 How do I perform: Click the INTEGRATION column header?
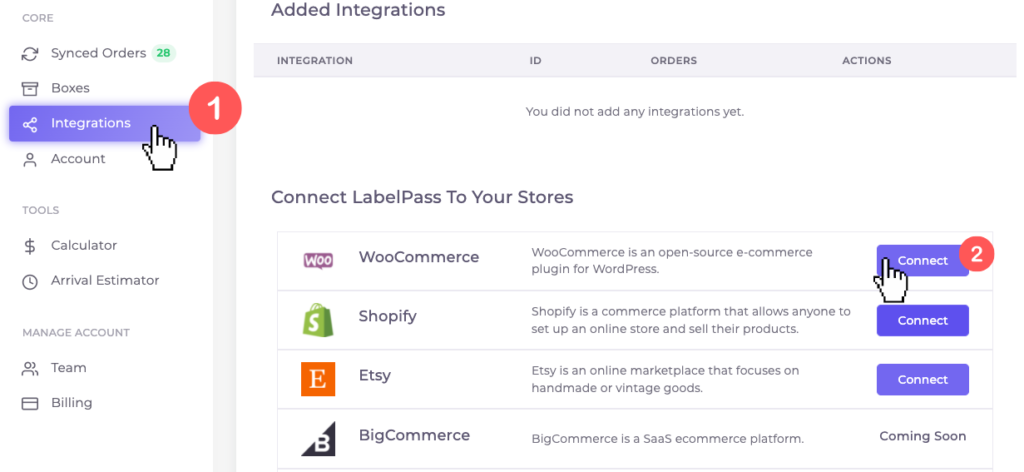click(315, 61)
